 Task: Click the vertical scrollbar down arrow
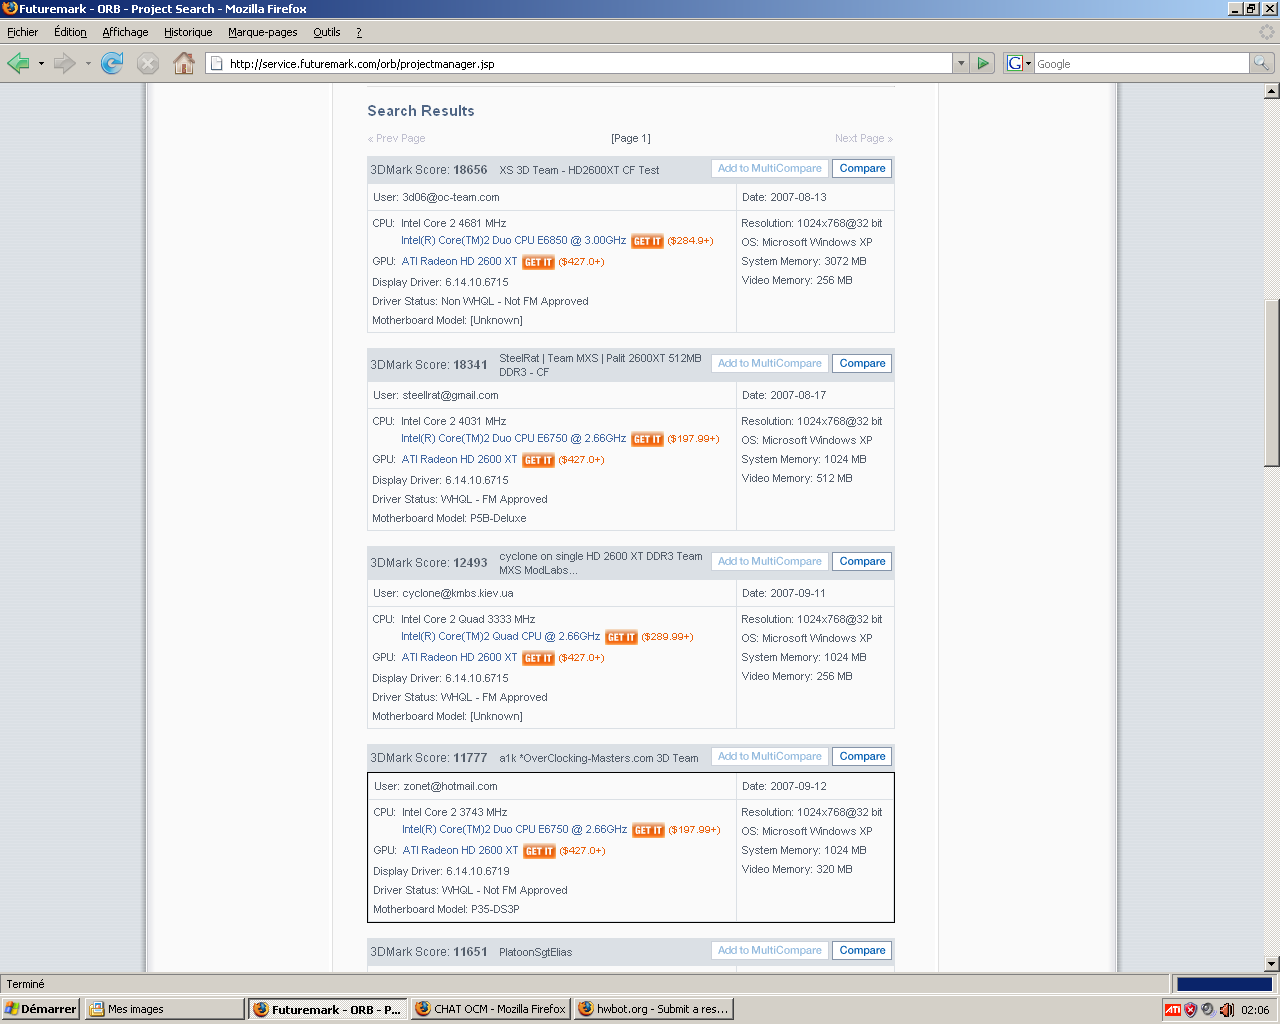point(1271,964)
